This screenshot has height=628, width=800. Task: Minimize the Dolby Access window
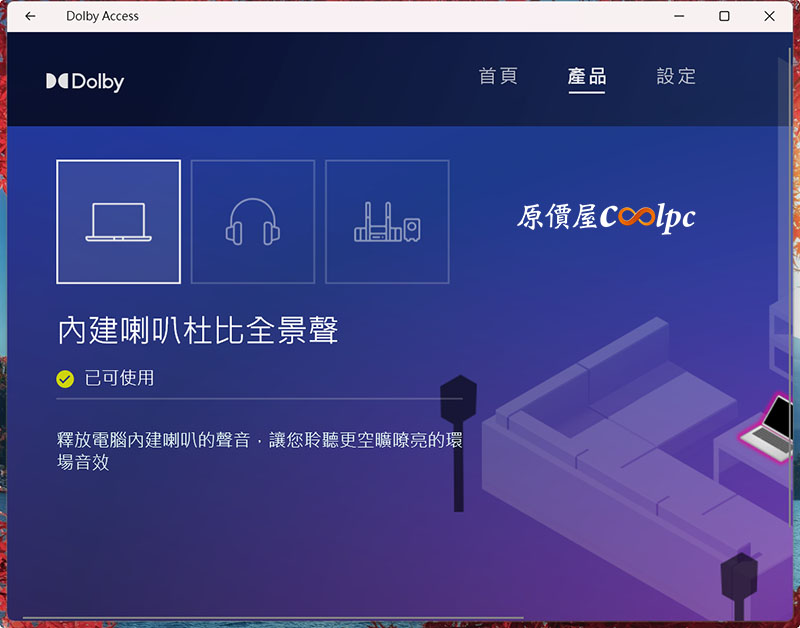[679, 16]
